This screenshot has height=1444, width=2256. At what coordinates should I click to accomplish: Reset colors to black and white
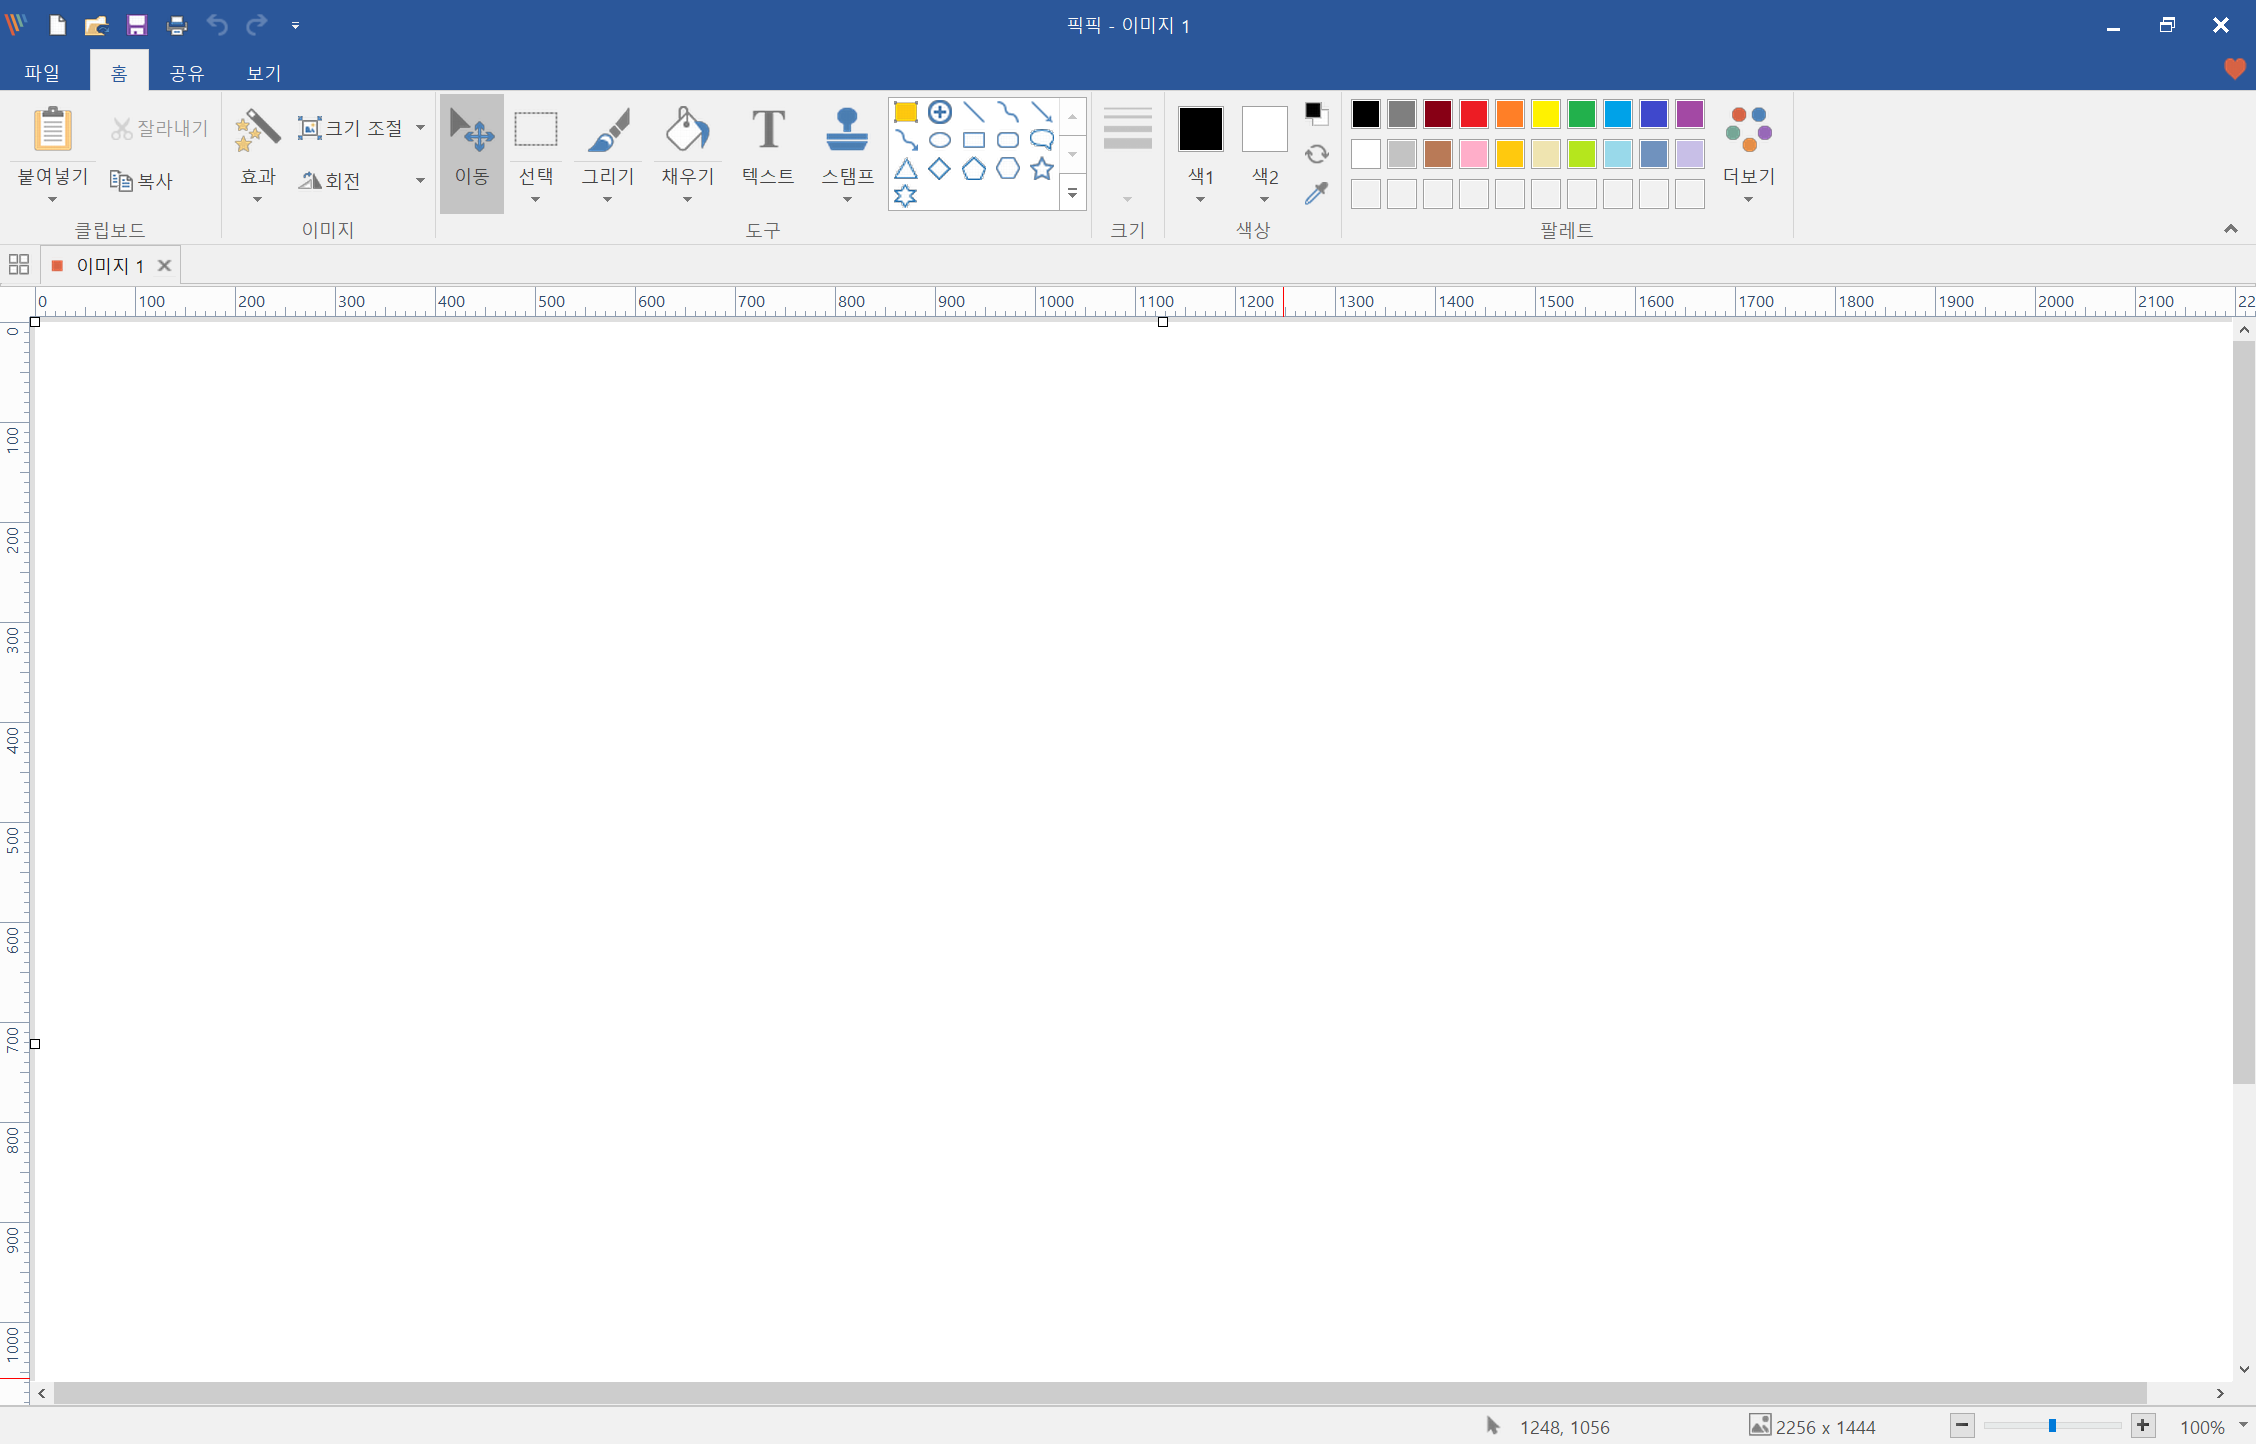tap(1316, 113)
